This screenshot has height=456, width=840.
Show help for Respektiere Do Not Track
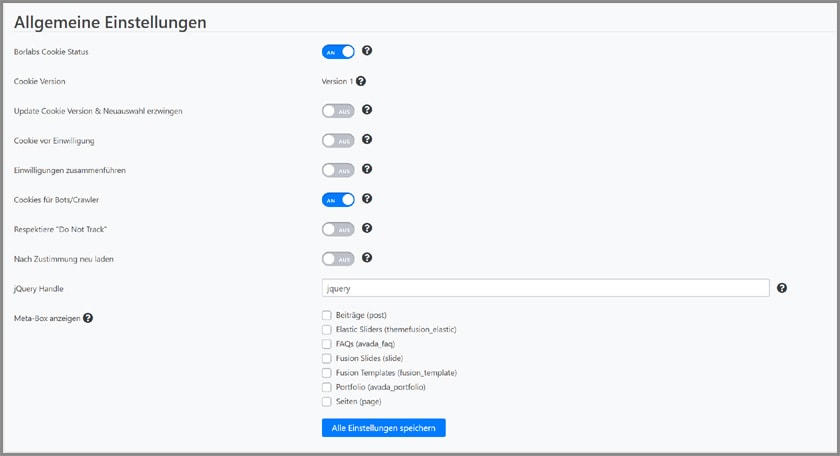click(367, 228)
